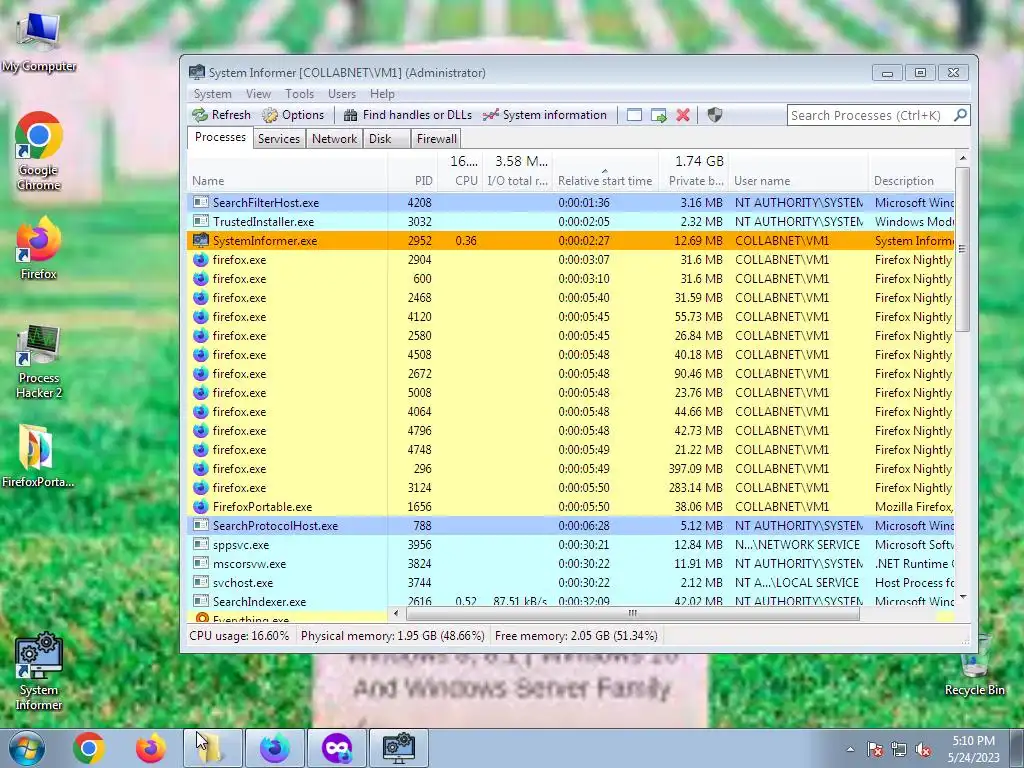Sort by the User name column
This screenshot has width=1024, height=768.
pos(798,181)
